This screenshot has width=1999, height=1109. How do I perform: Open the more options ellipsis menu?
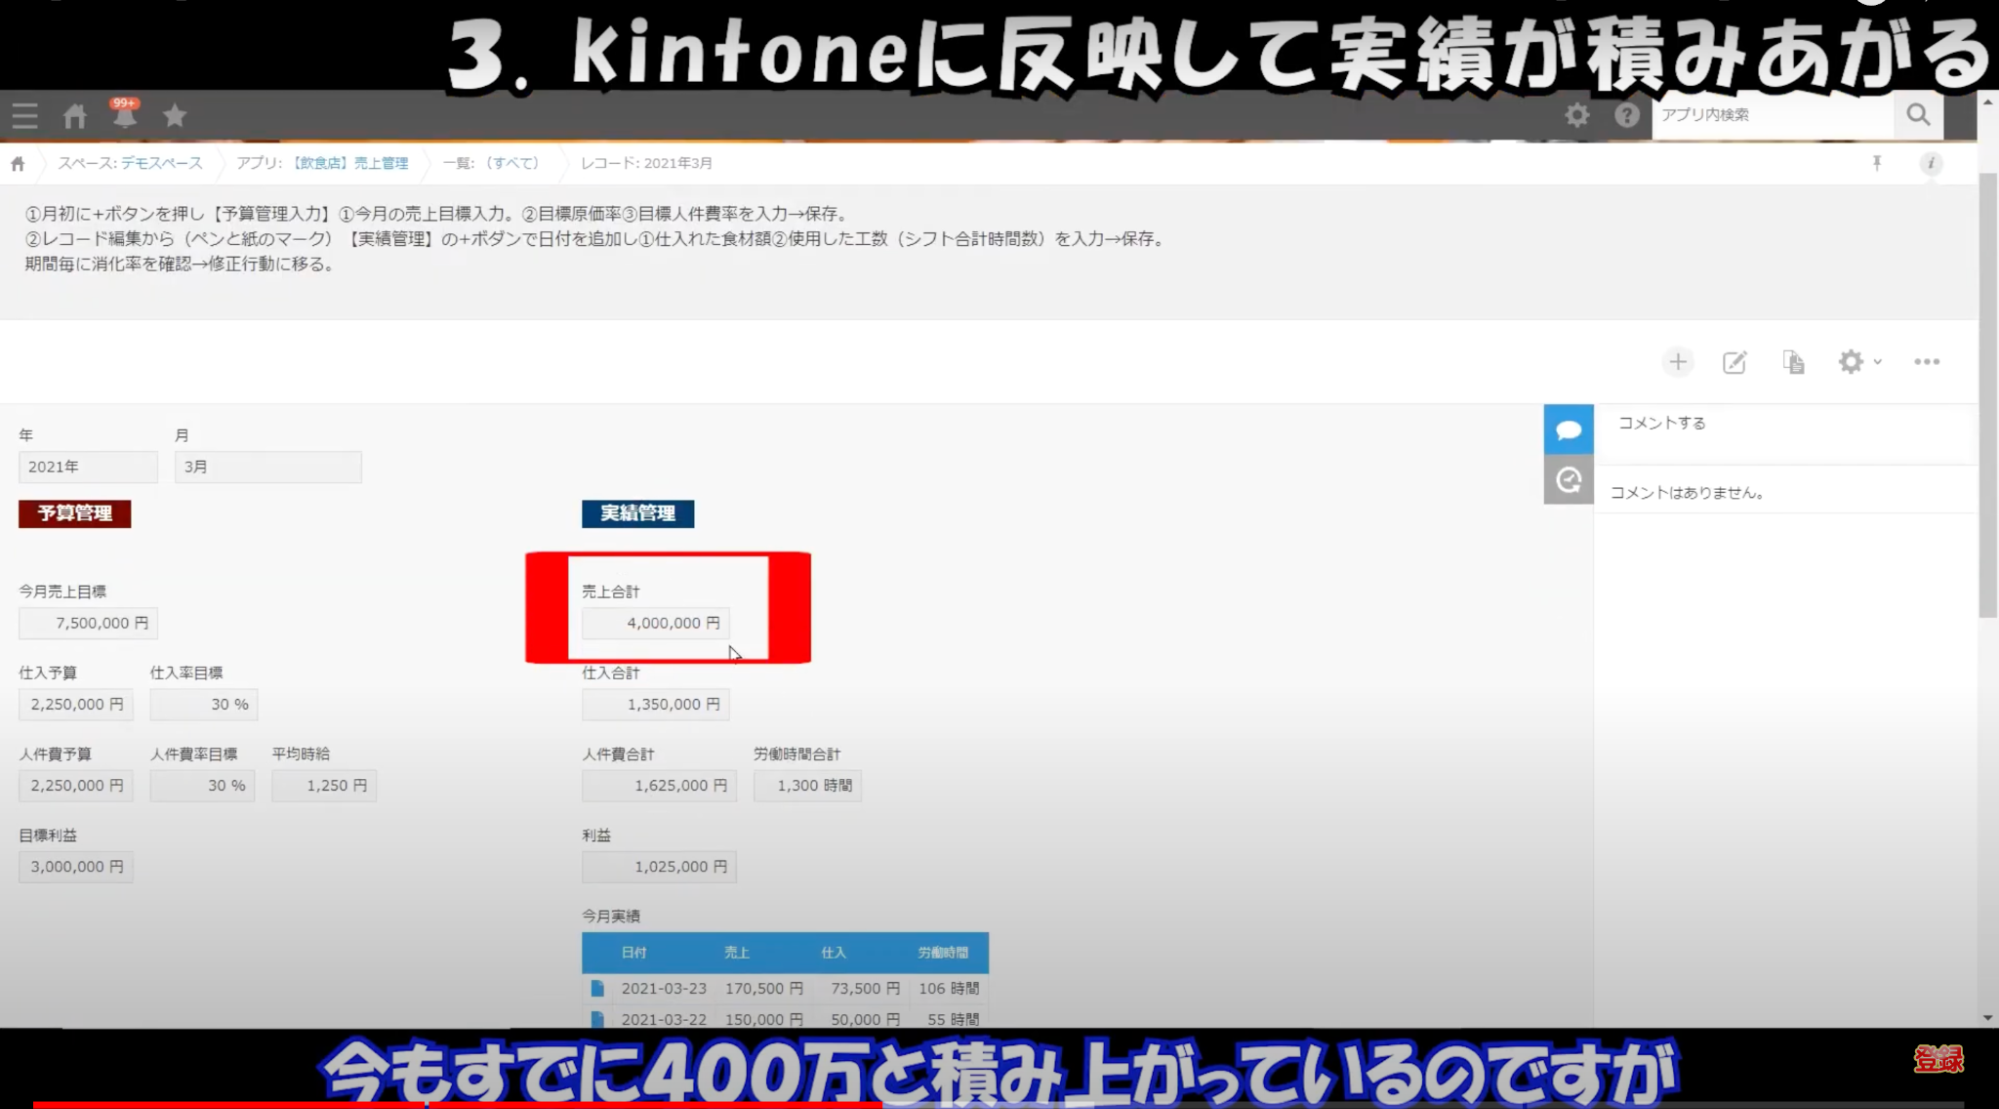coord(1927,362)
